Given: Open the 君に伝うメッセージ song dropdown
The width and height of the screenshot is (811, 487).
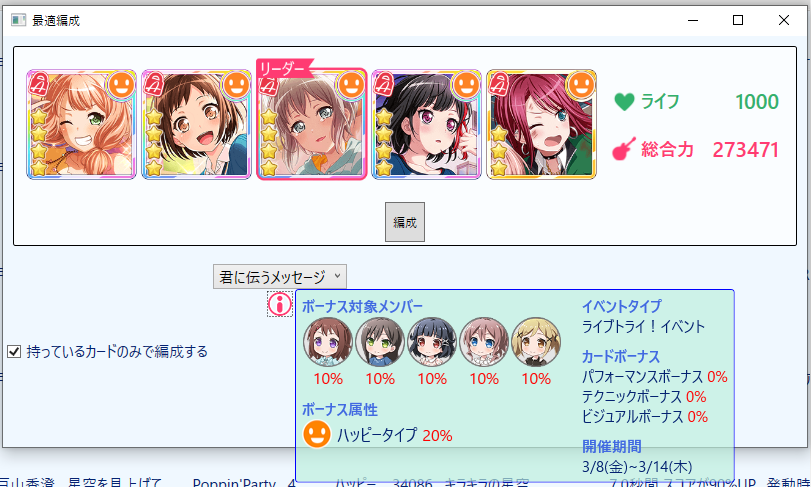Looking at the screenshot, I should coord(280,277).
